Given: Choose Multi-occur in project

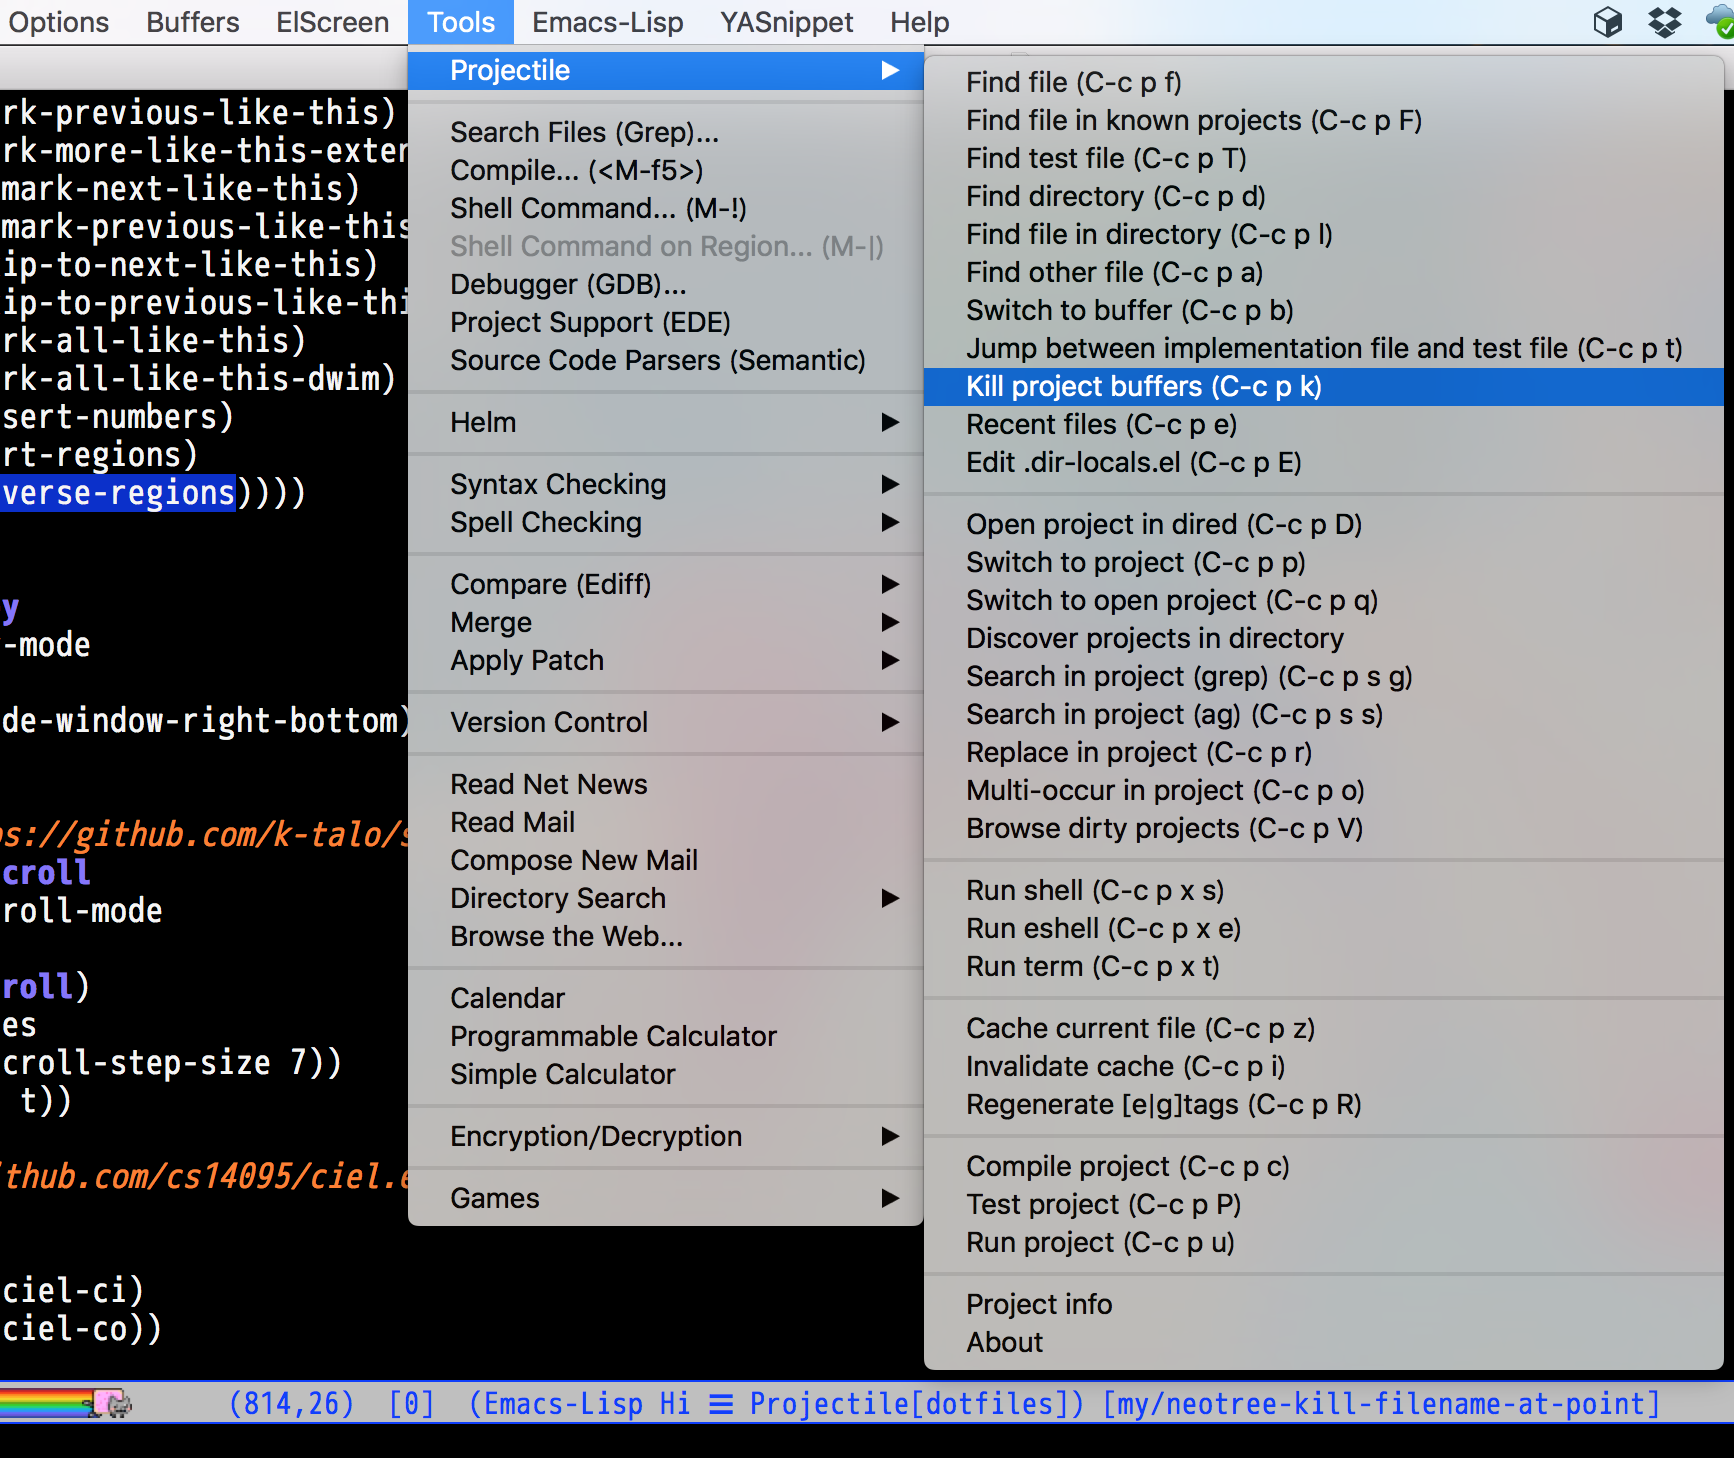Looking at the screenshot, I should (x=1324, y=790).
